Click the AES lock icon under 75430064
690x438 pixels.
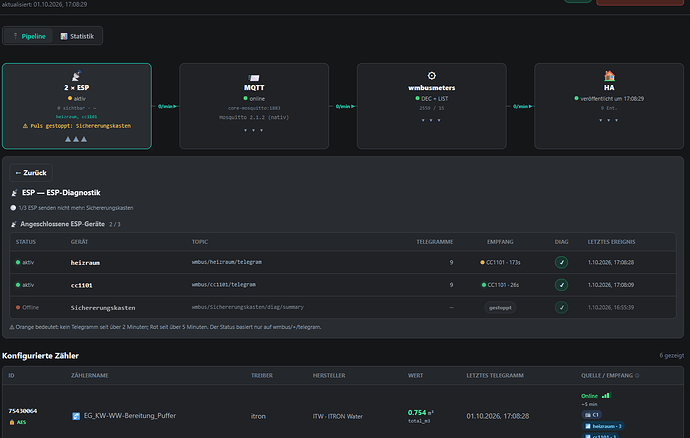pos(12,422)
